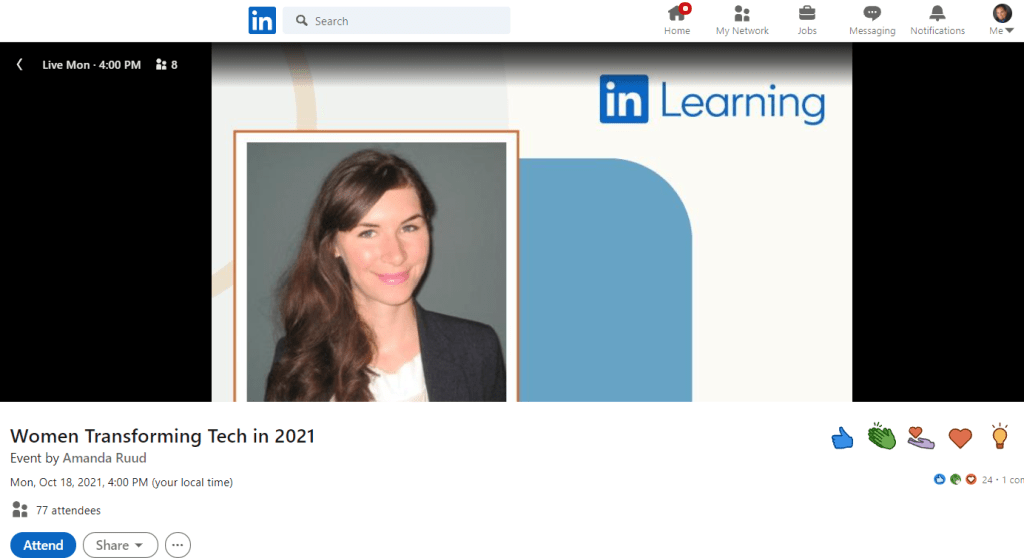Click the back arrow in video header
The height and width of the screenshot is (558, 1024).
(19, 65)
